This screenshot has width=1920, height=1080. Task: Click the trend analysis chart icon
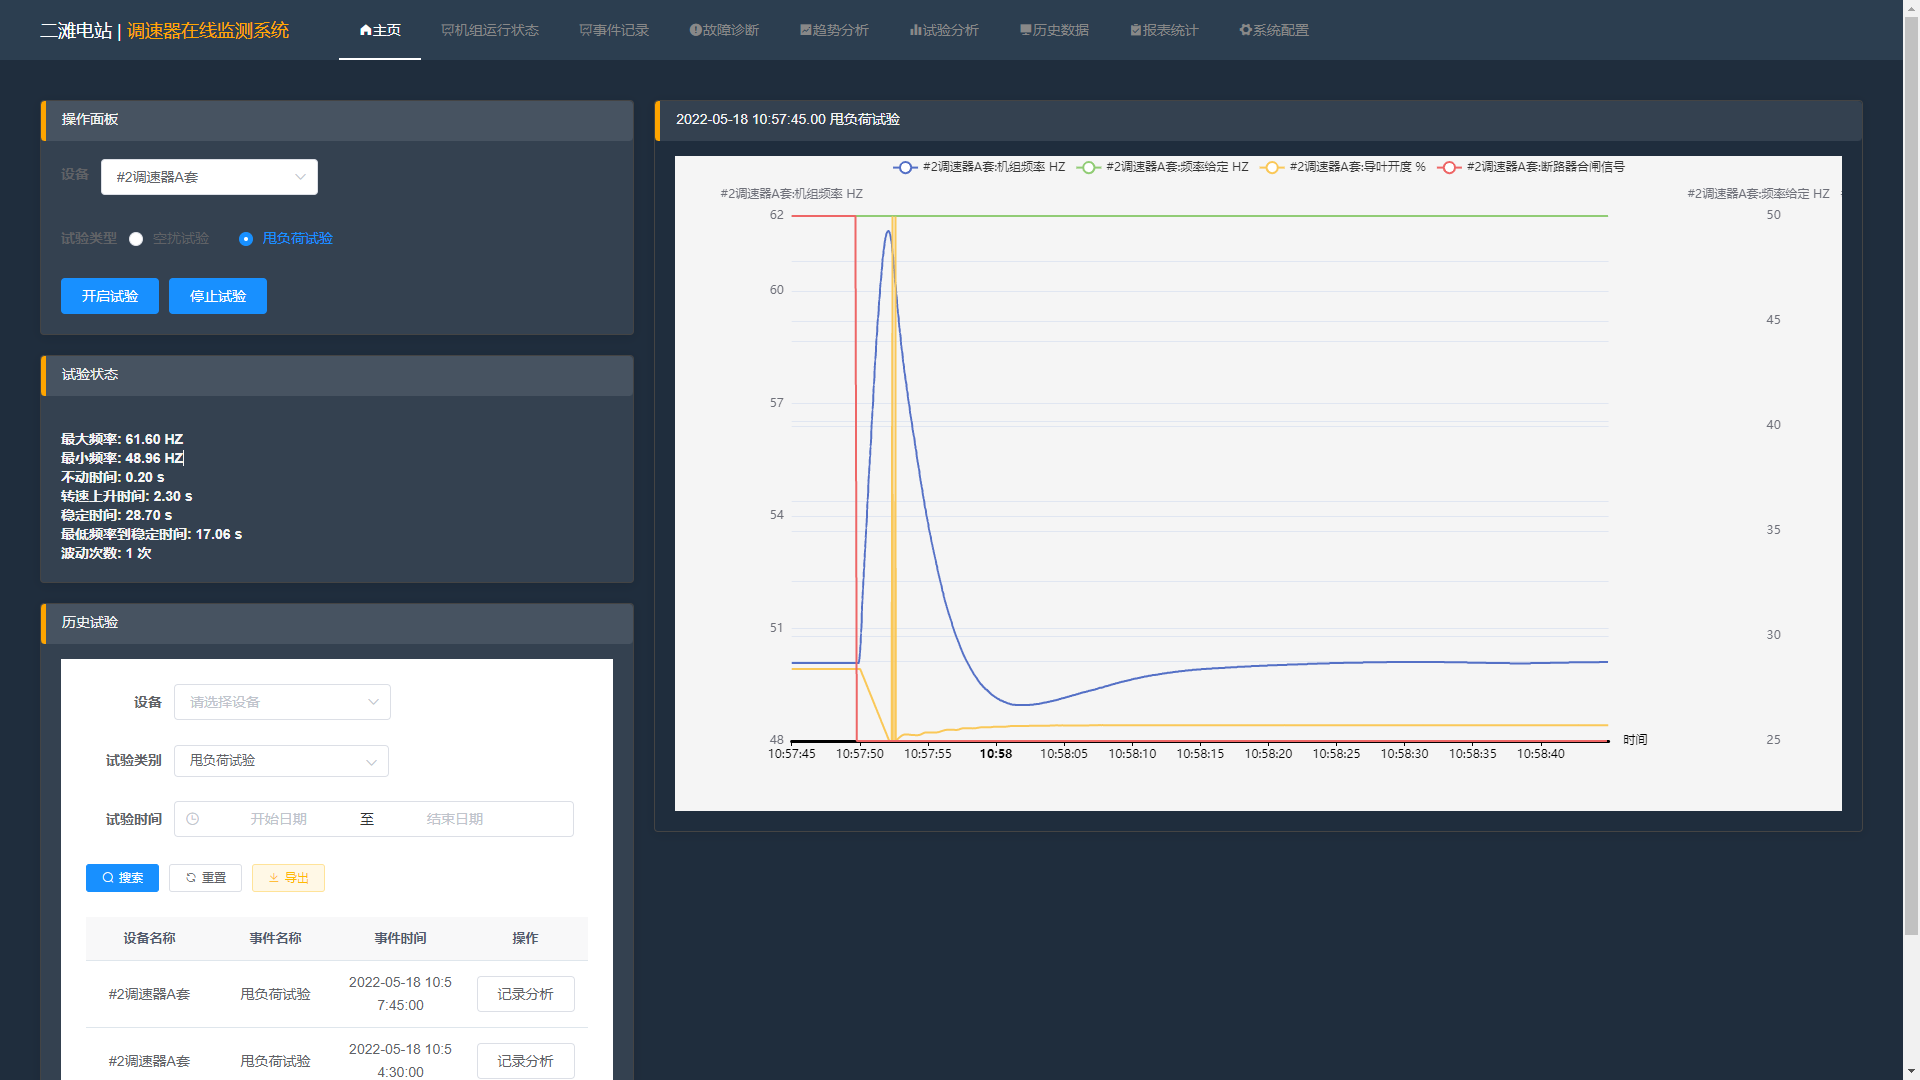[x=805, y=30]
